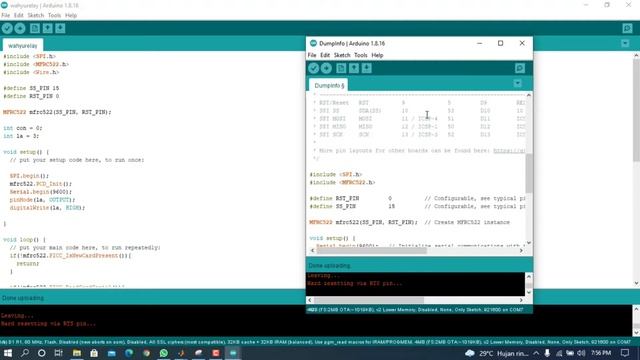640x360 pixels.
Task: Open Serial Monitor in DumpInfo window
Action: point(520,68)
